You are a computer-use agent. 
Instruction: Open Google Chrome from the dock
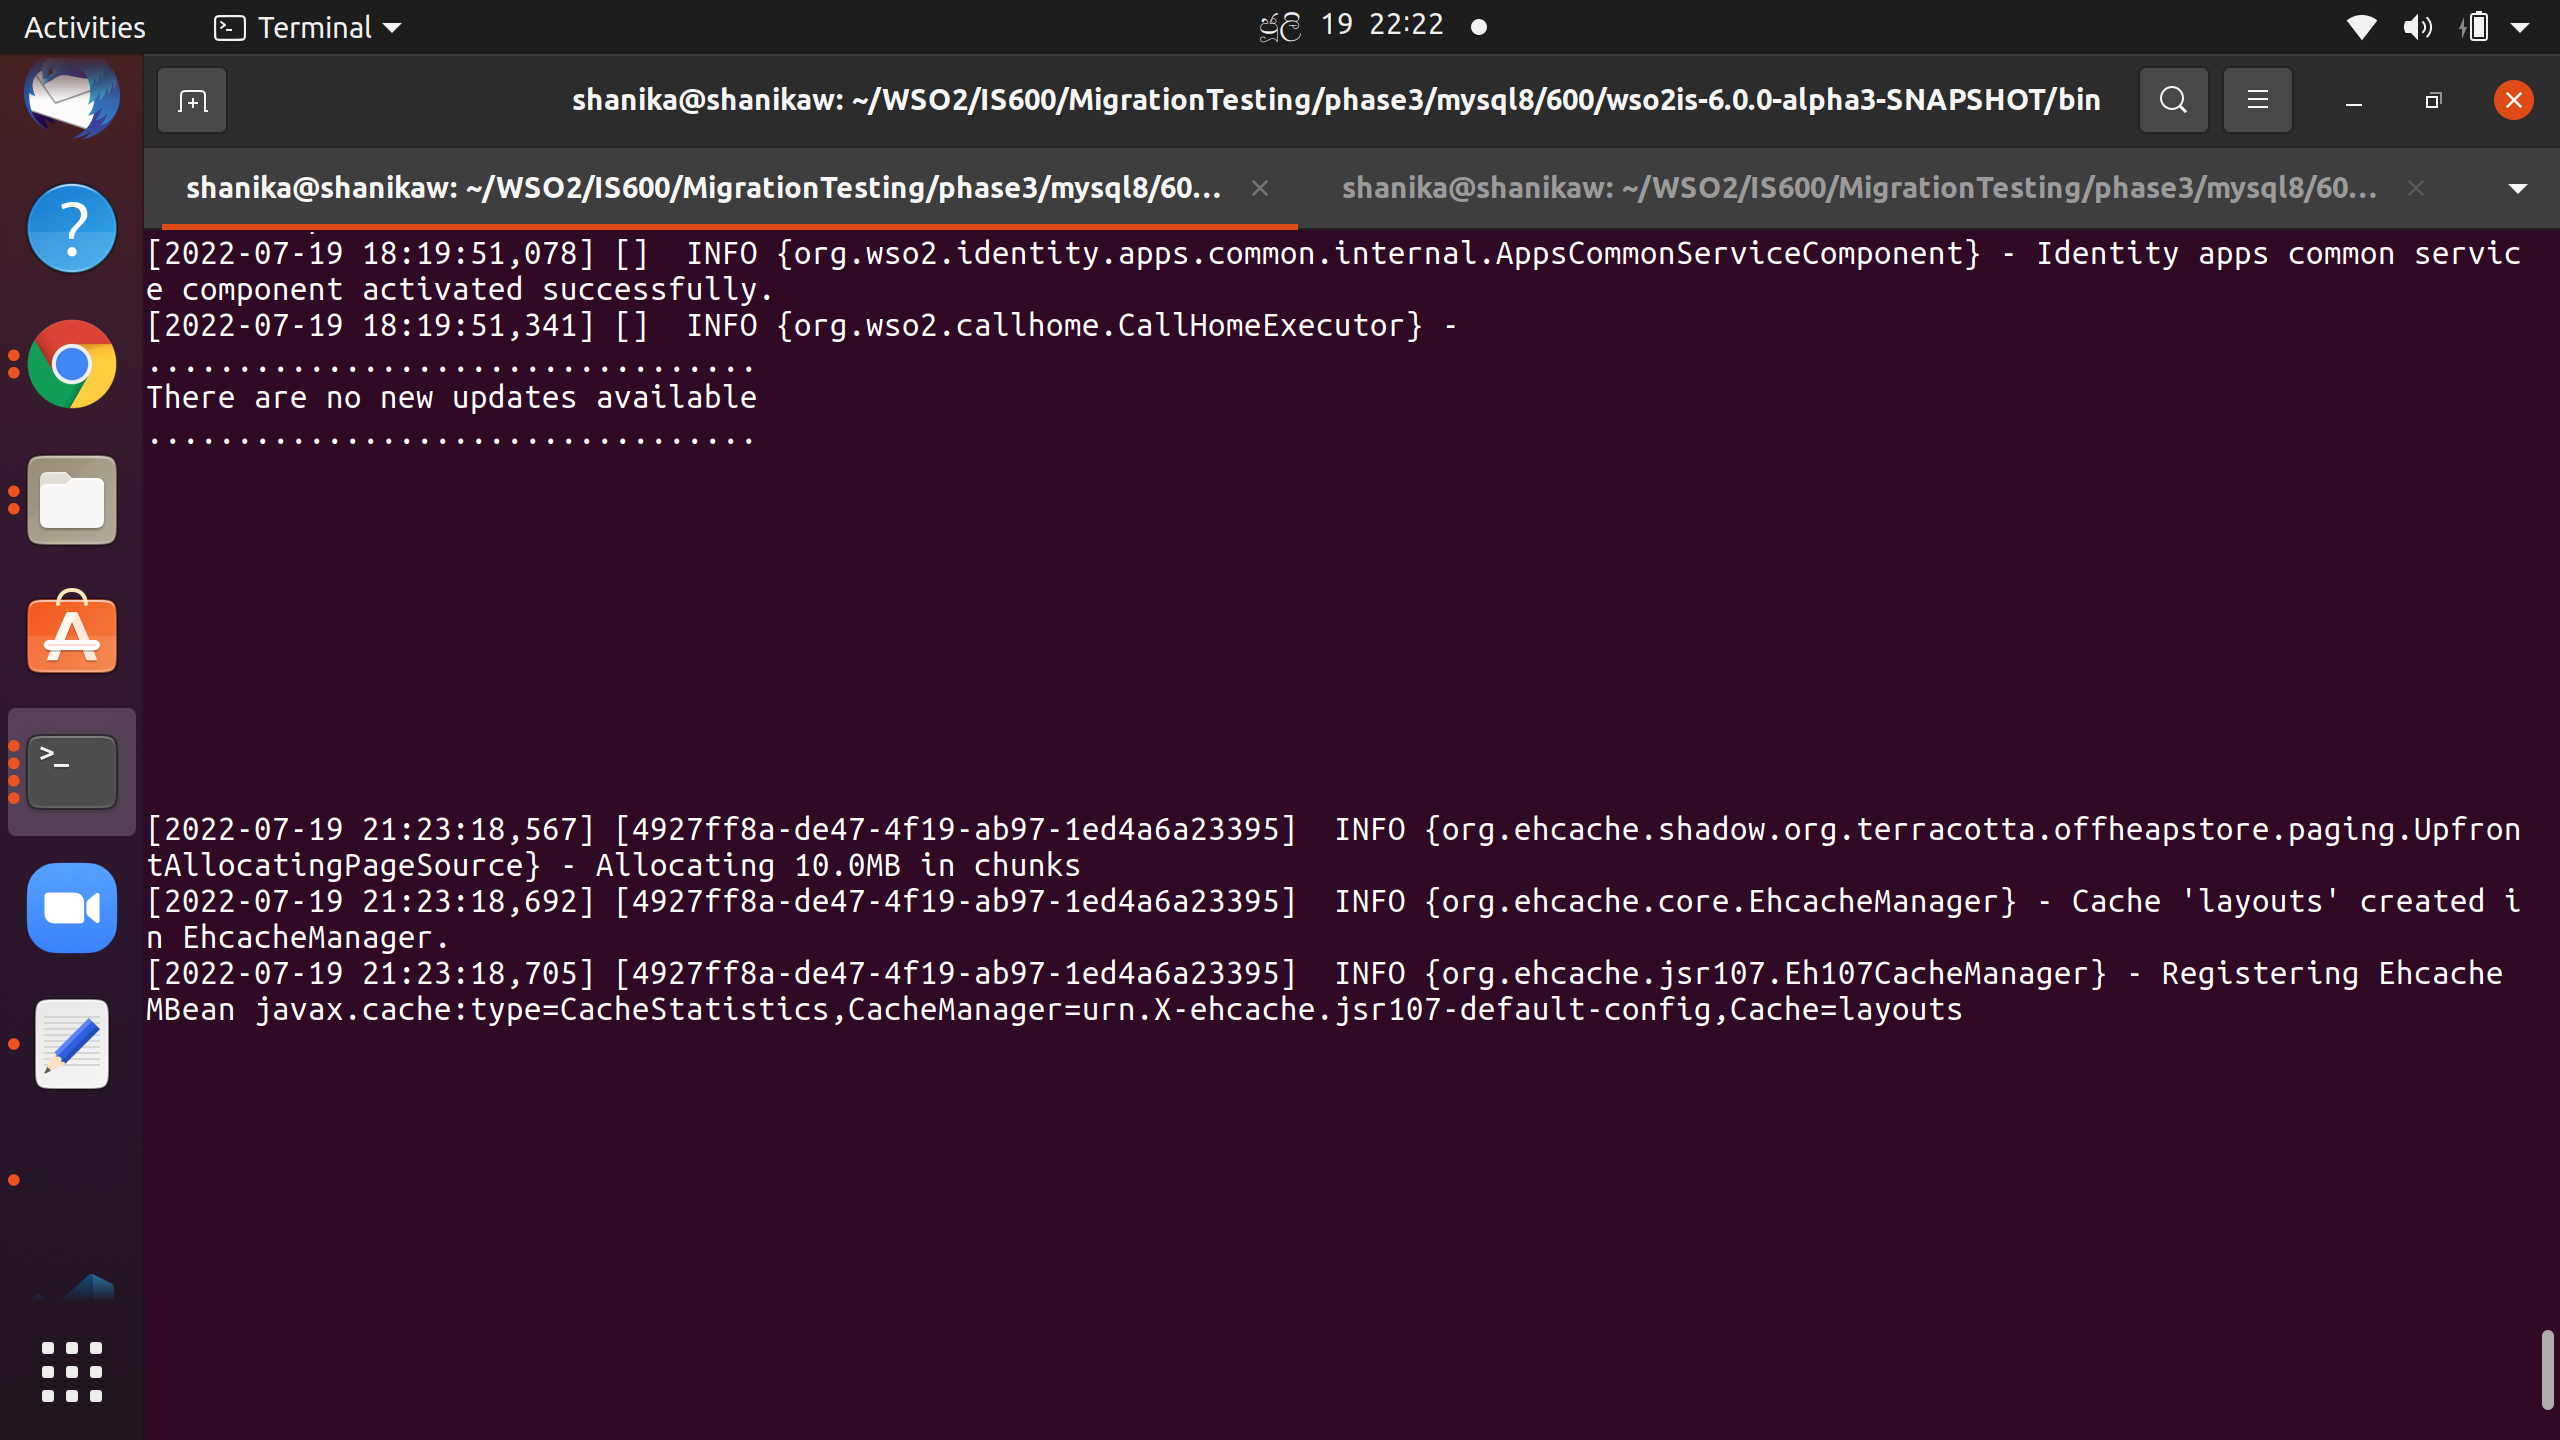click(x=72, y=364)
